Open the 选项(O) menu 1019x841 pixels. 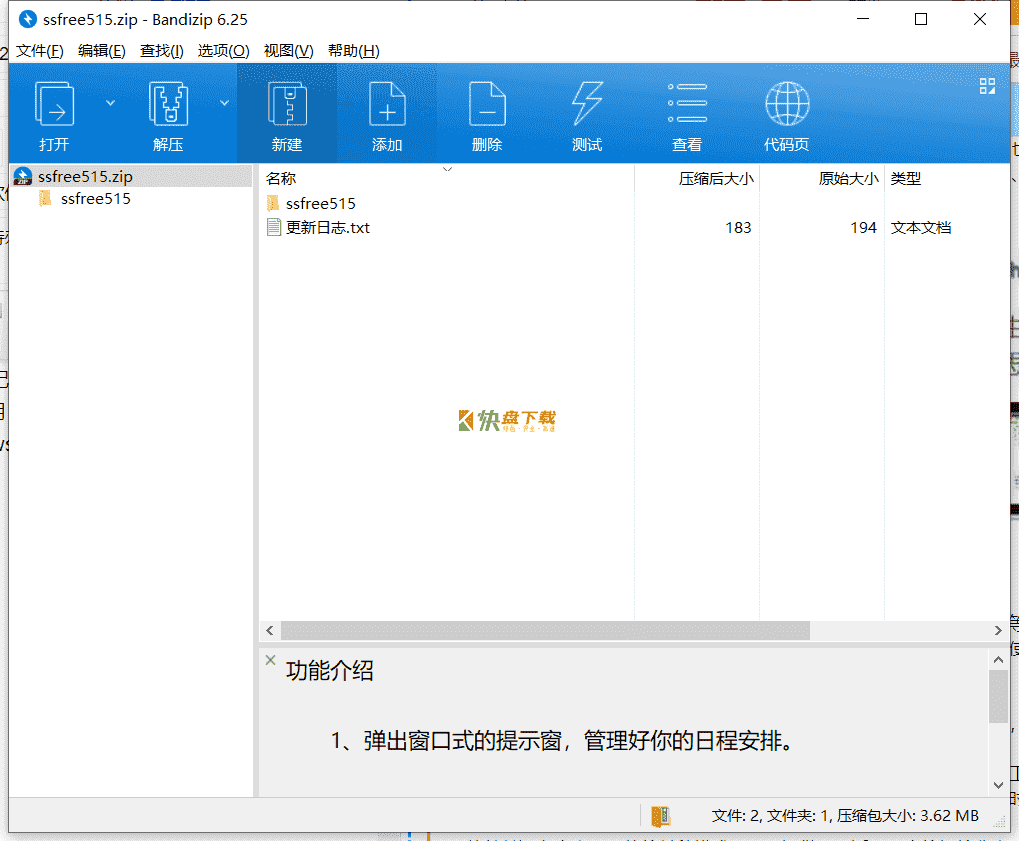click(x=224, y=51)
